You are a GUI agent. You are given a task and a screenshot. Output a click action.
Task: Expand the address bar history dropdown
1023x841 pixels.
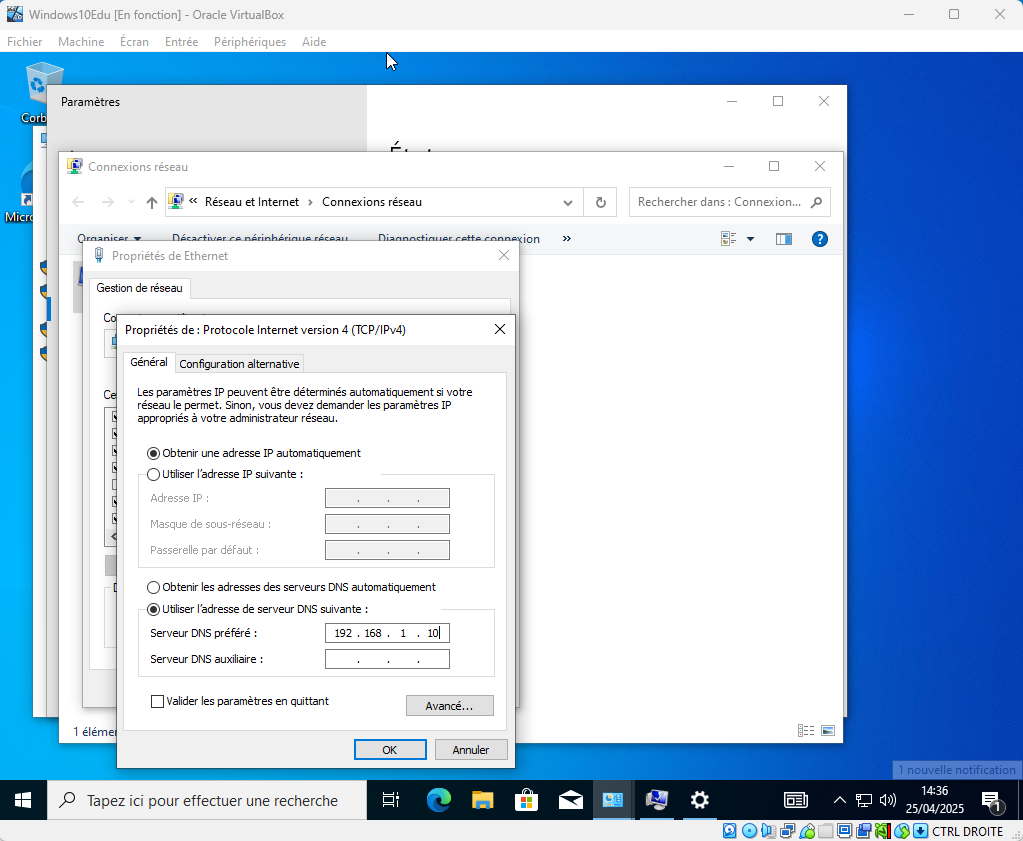point(568,202)
